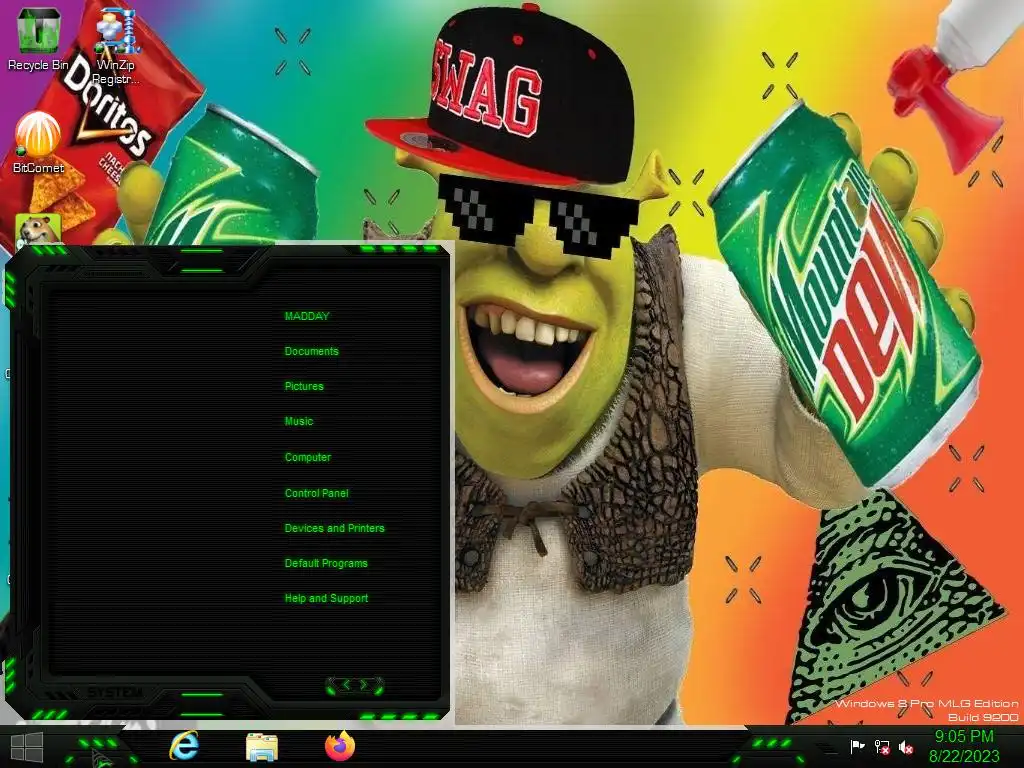Screen dimensions: 1024x768
Task: Open the WinZip Registry desktop shortcut
Action: [x=116, y=46]
